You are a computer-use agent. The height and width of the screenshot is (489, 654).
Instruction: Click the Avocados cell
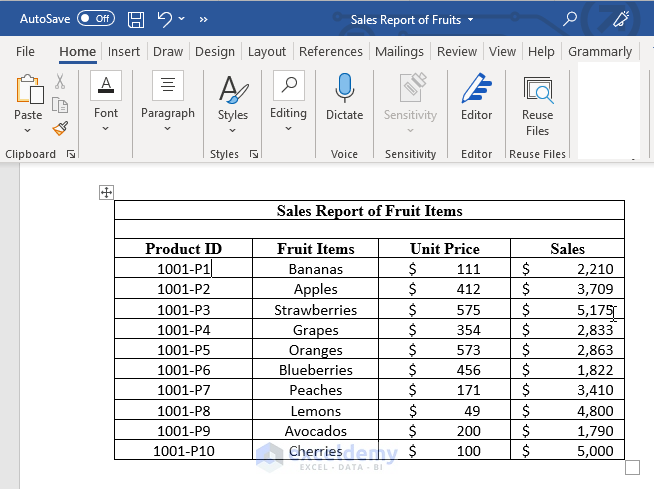coord(316,430)
